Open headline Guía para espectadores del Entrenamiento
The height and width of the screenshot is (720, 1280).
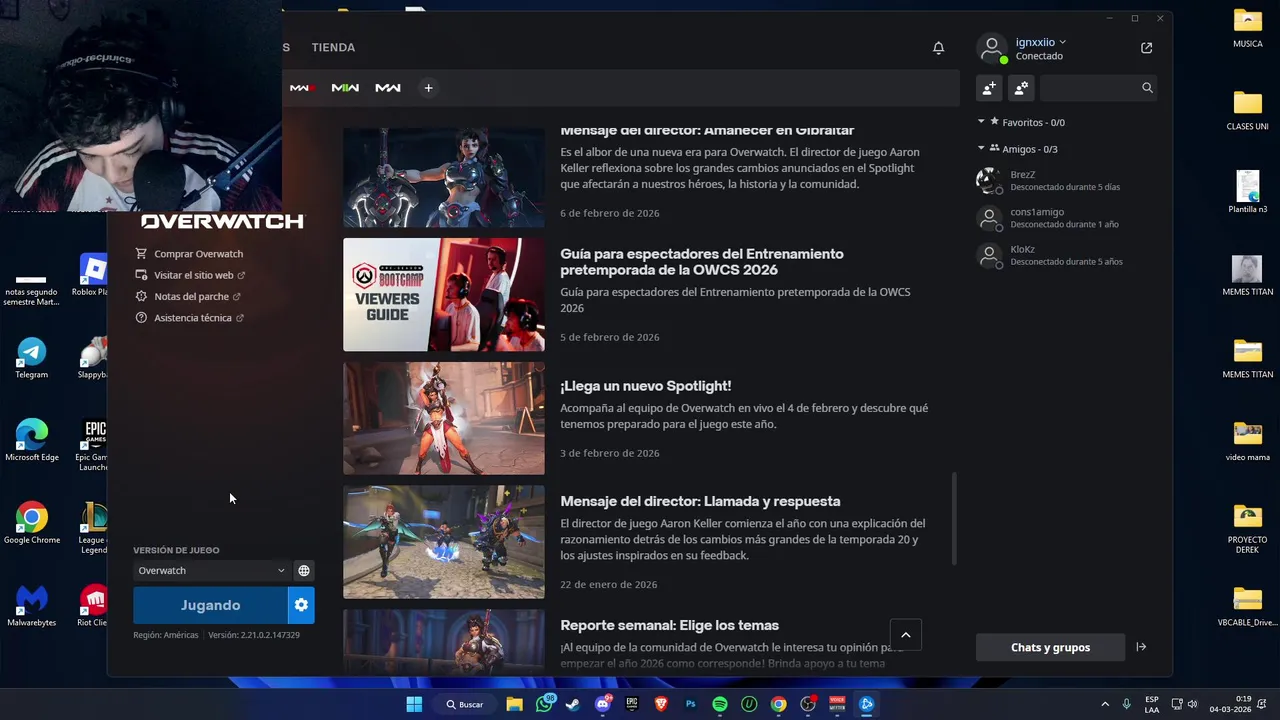point(702,262)
